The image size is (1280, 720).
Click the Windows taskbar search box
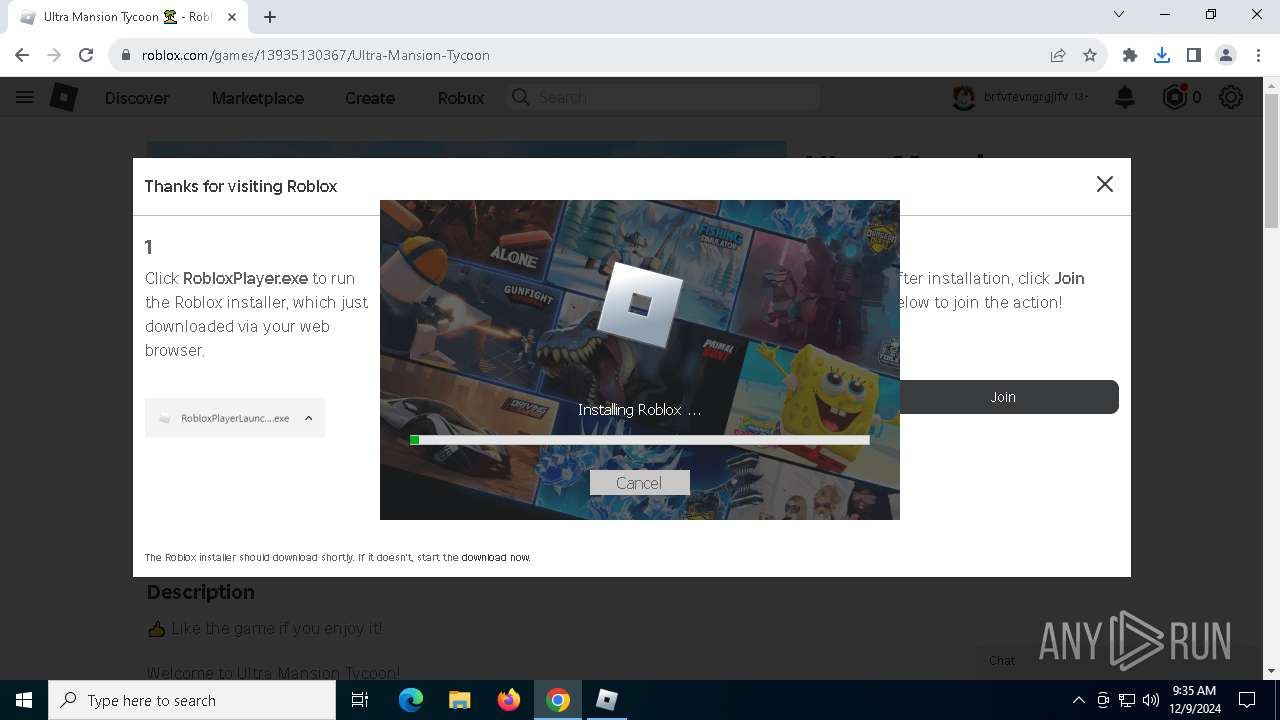(192, 700)
